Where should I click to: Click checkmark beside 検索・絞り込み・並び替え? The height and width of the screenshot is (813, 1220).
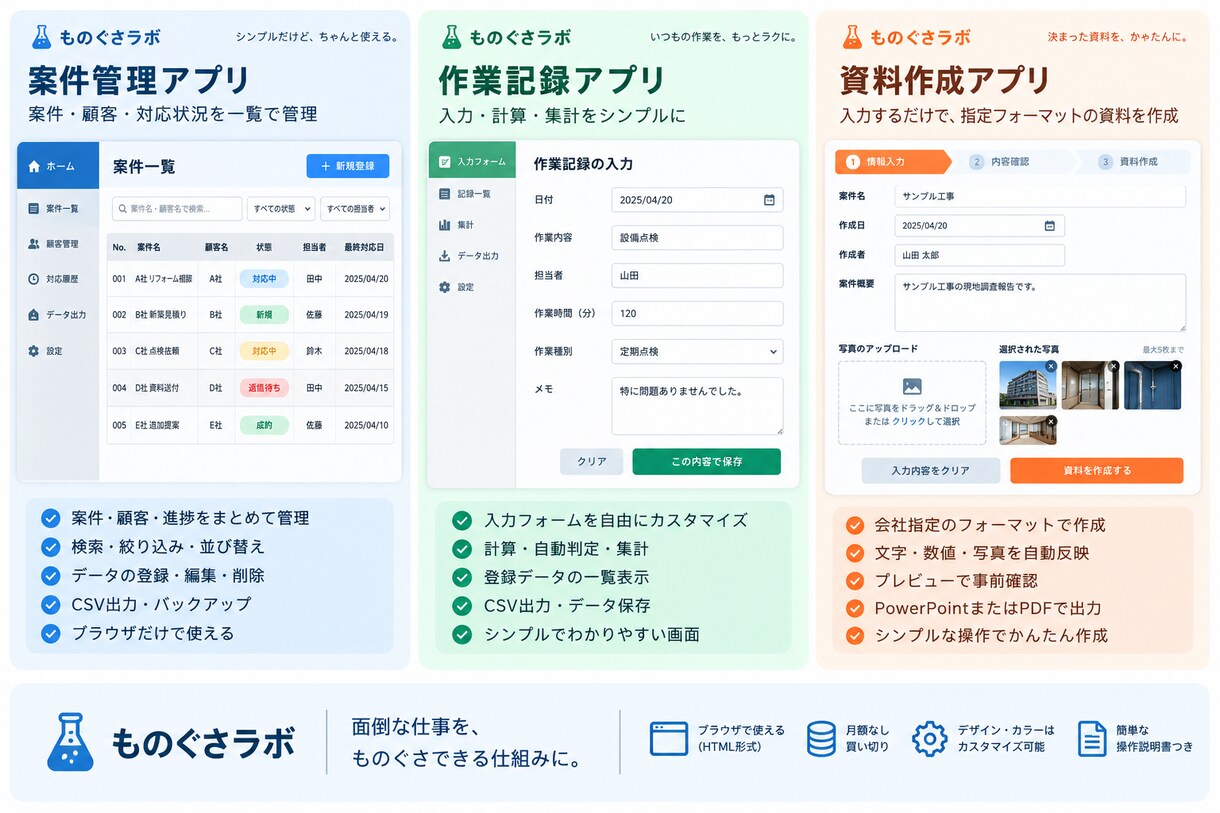pos(50,547)
